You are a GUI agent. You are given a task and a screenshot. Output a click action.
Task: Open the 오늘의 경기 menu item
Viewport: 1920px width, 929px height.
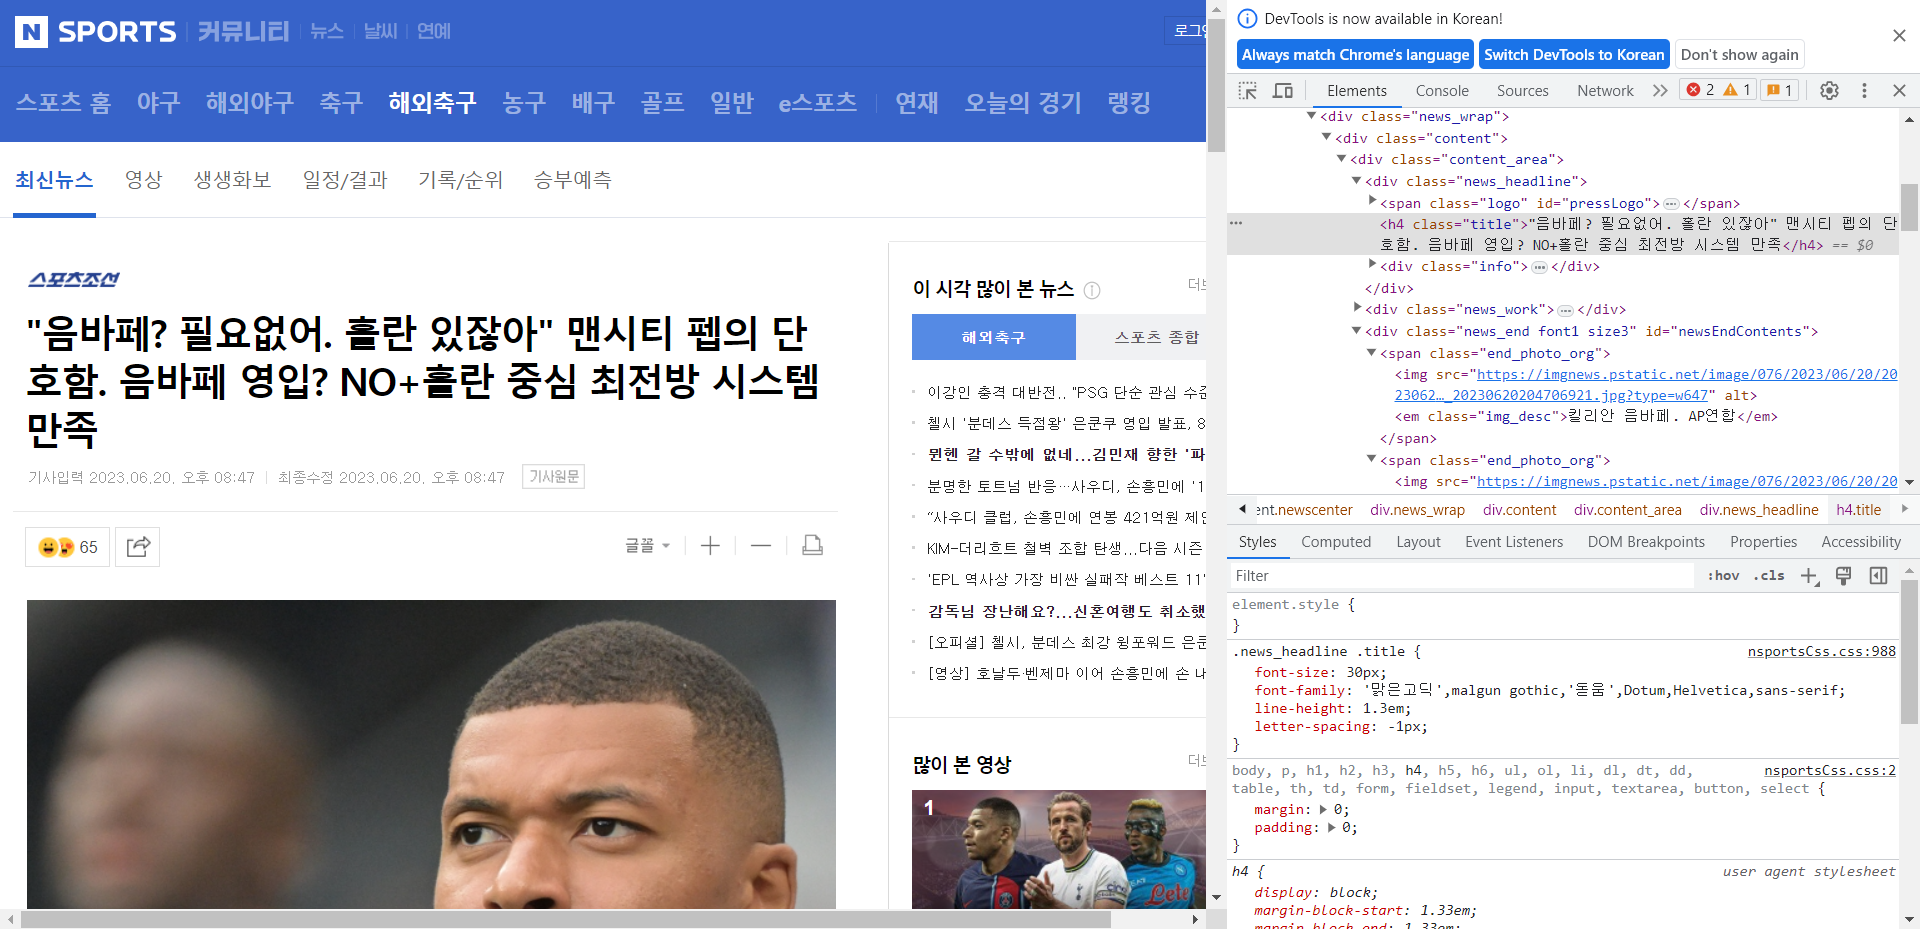pos(1023,102)
